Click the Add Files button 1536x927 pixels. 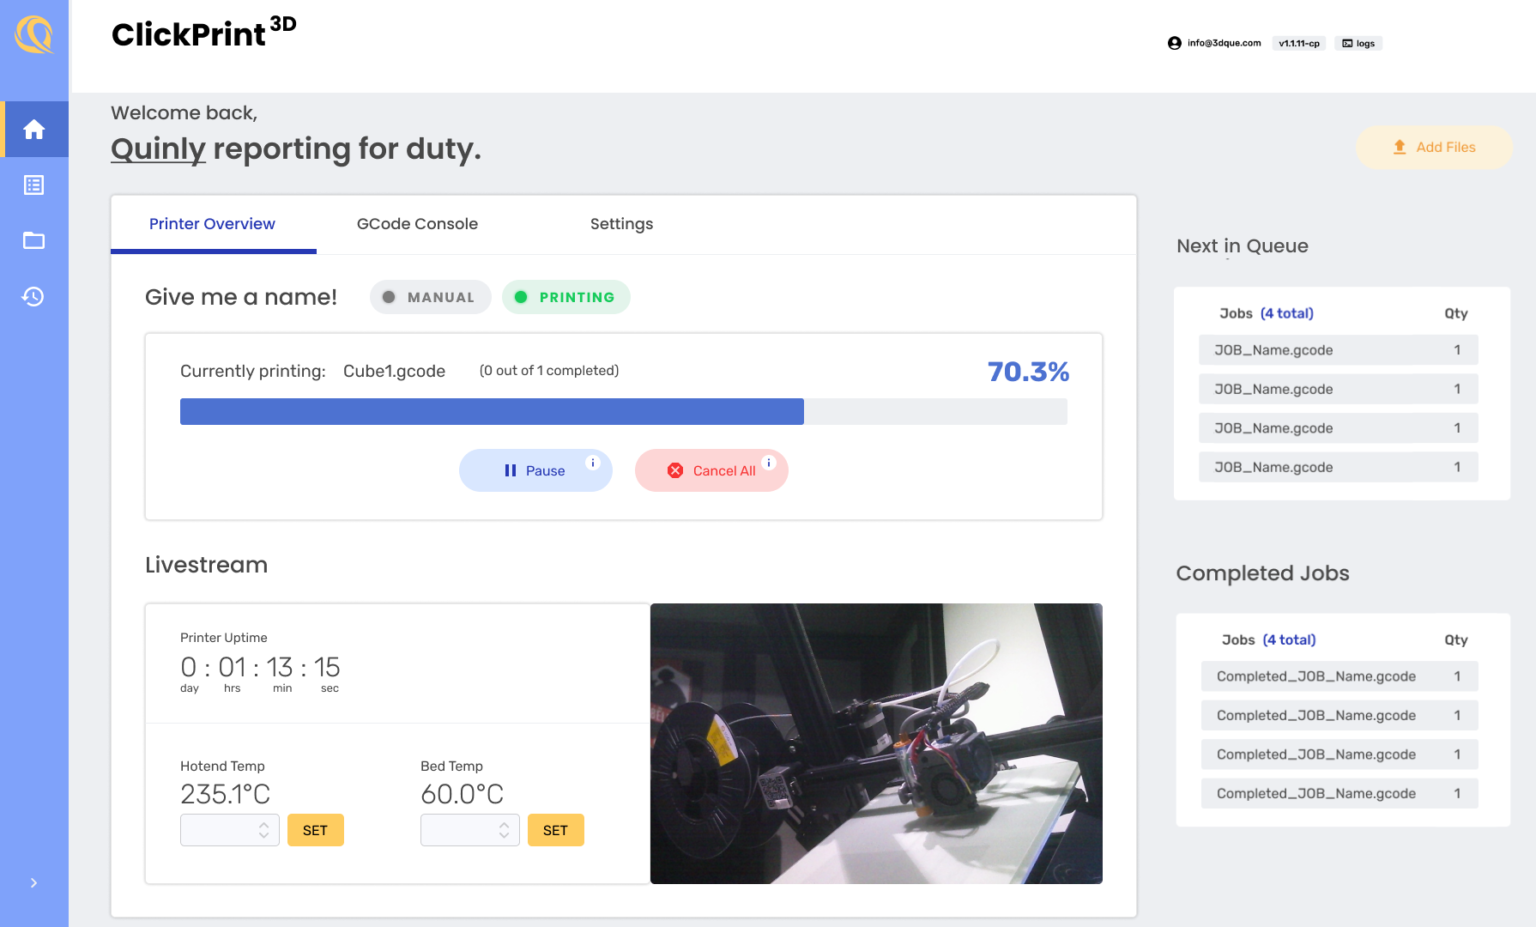click(1434, 147)
